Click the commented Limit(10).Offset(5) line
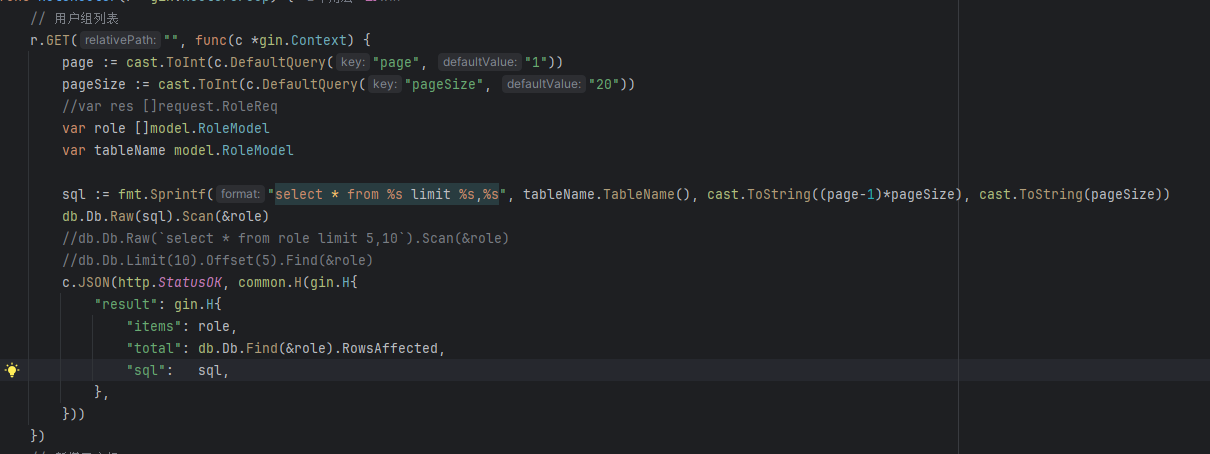Screen dimensions: 1210x454 pos(217,260)
